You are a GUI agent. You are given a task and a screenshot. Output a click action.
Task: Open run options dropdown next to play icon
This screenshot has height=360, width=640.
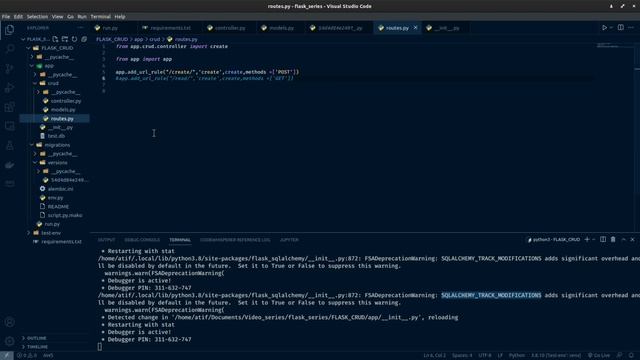(611, 28)
